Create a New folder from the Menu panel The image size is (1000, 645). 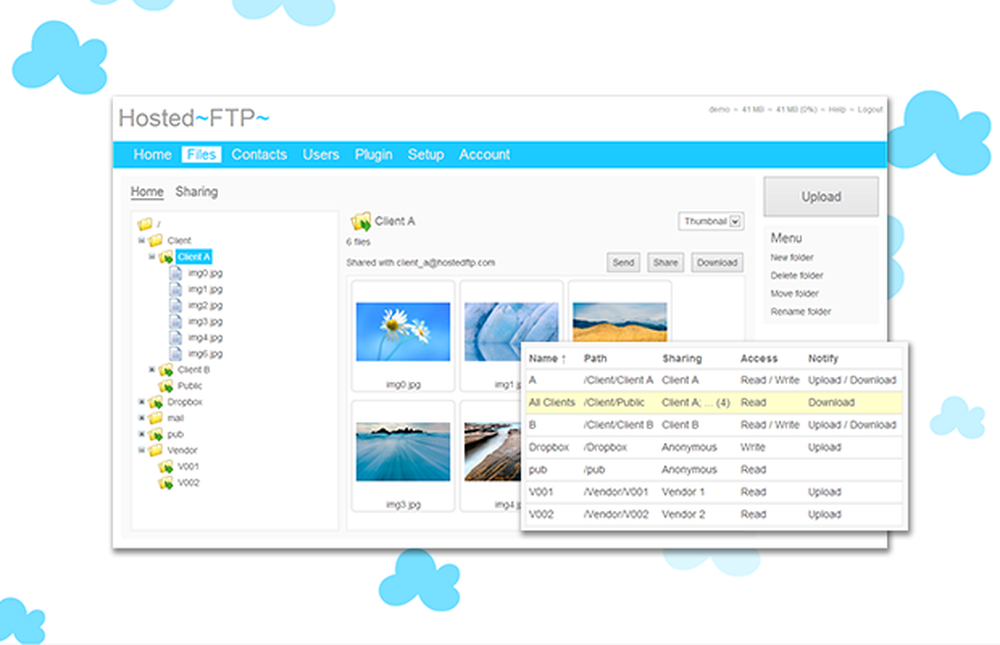coord(794,257)
